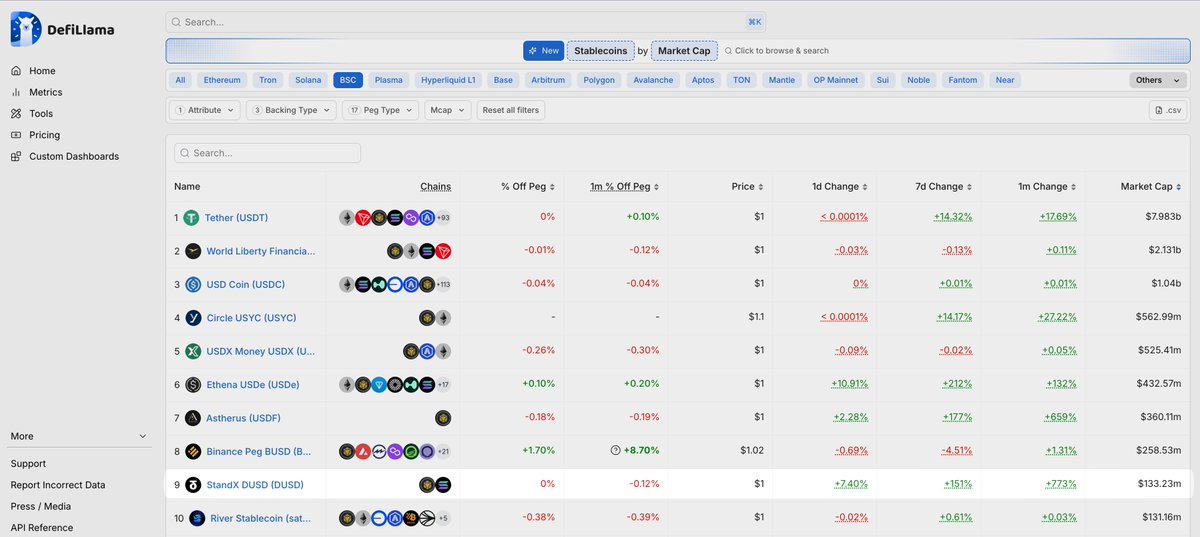The height and width of the screenshot is (537, 1200).
Task: Open USD Coin (USDC) stablecoin page
Action: [244, 284]
